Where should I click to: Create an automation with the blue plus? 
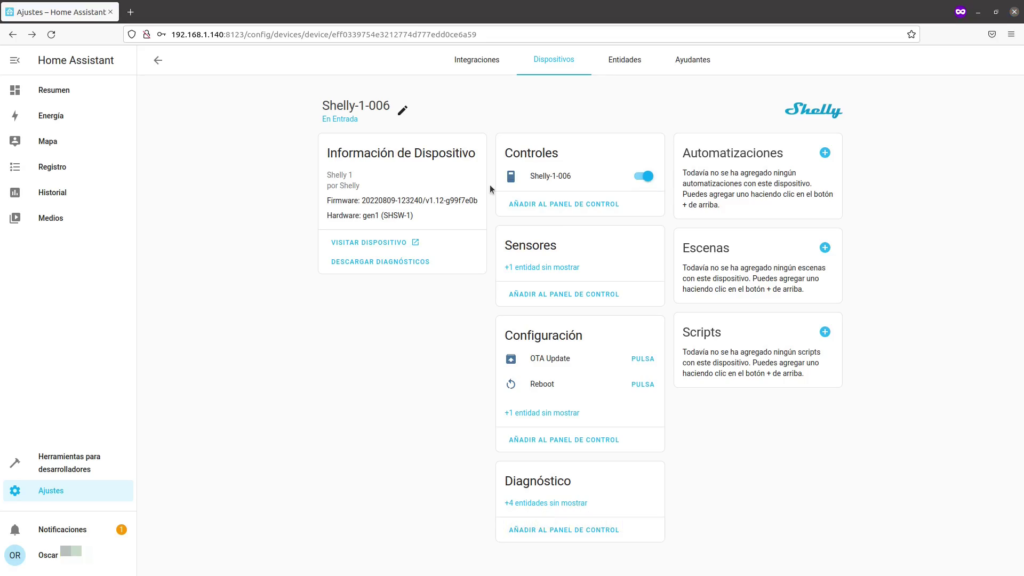[x=827, y=152]
